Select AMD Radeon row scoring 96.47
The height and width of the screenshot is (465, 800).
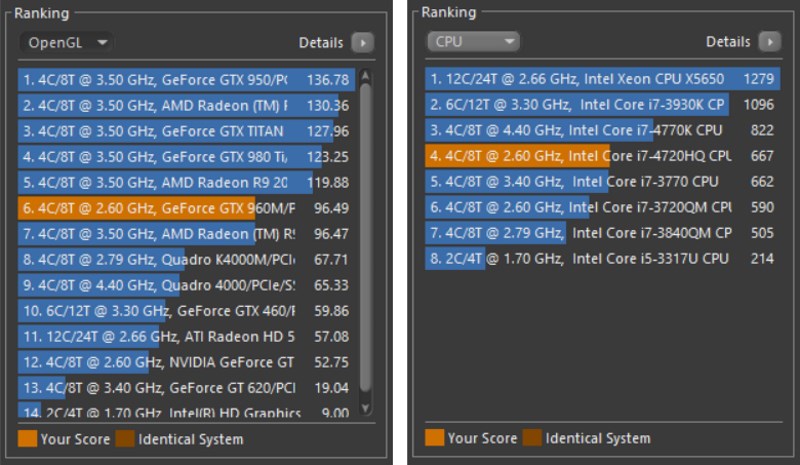pyautogui.click(x=187, y=234)
